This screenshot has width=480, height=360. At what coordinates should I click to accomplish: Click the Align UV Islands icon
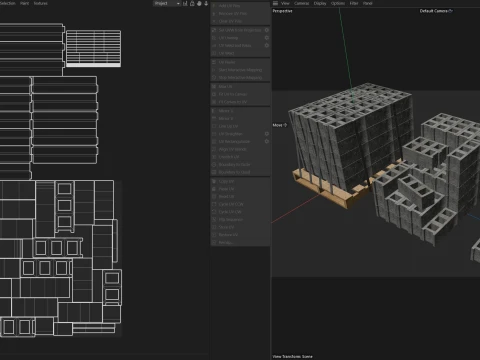tap(214, 149)
